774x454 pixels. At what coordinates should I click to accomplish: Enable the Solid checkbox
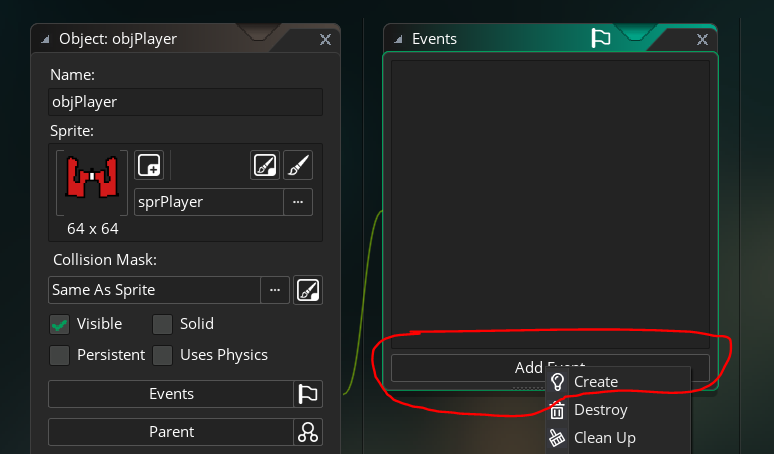(x=162, y=324)
